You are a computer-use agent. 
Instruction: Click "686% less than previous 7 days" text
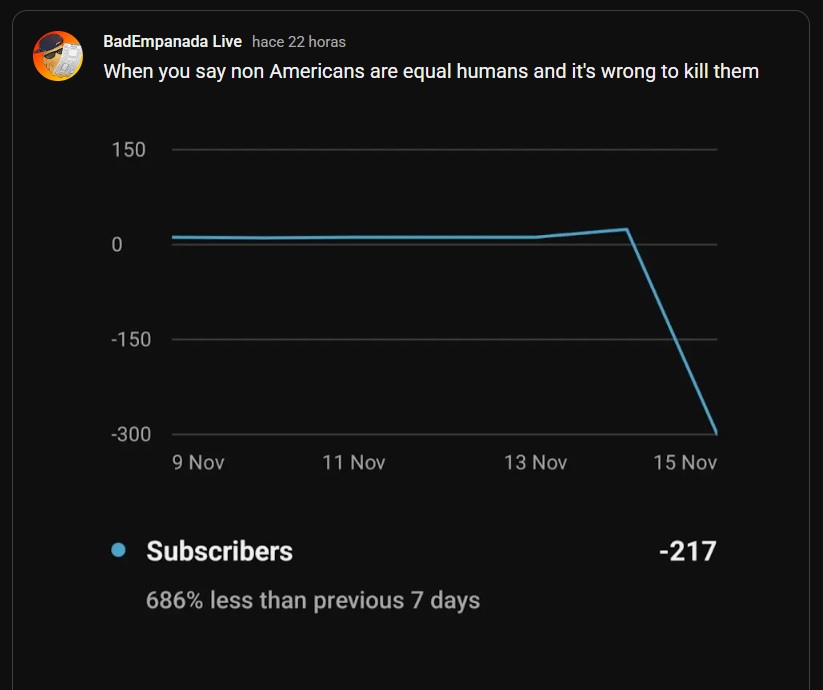pyautogui.click(x=313, y=600)
